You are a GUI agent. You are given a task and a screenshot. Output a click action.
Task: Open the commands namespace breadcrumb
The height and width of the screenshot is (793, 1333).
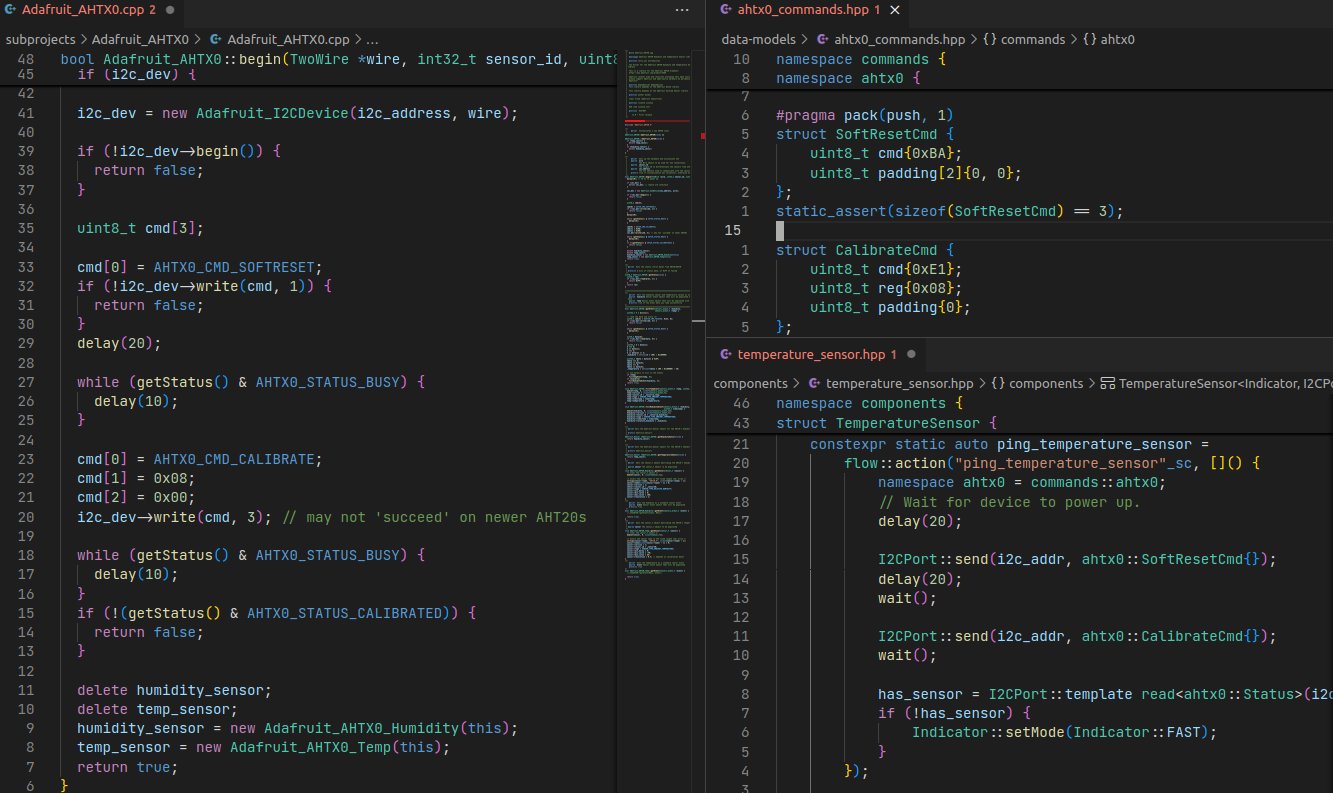(1033, 40)
